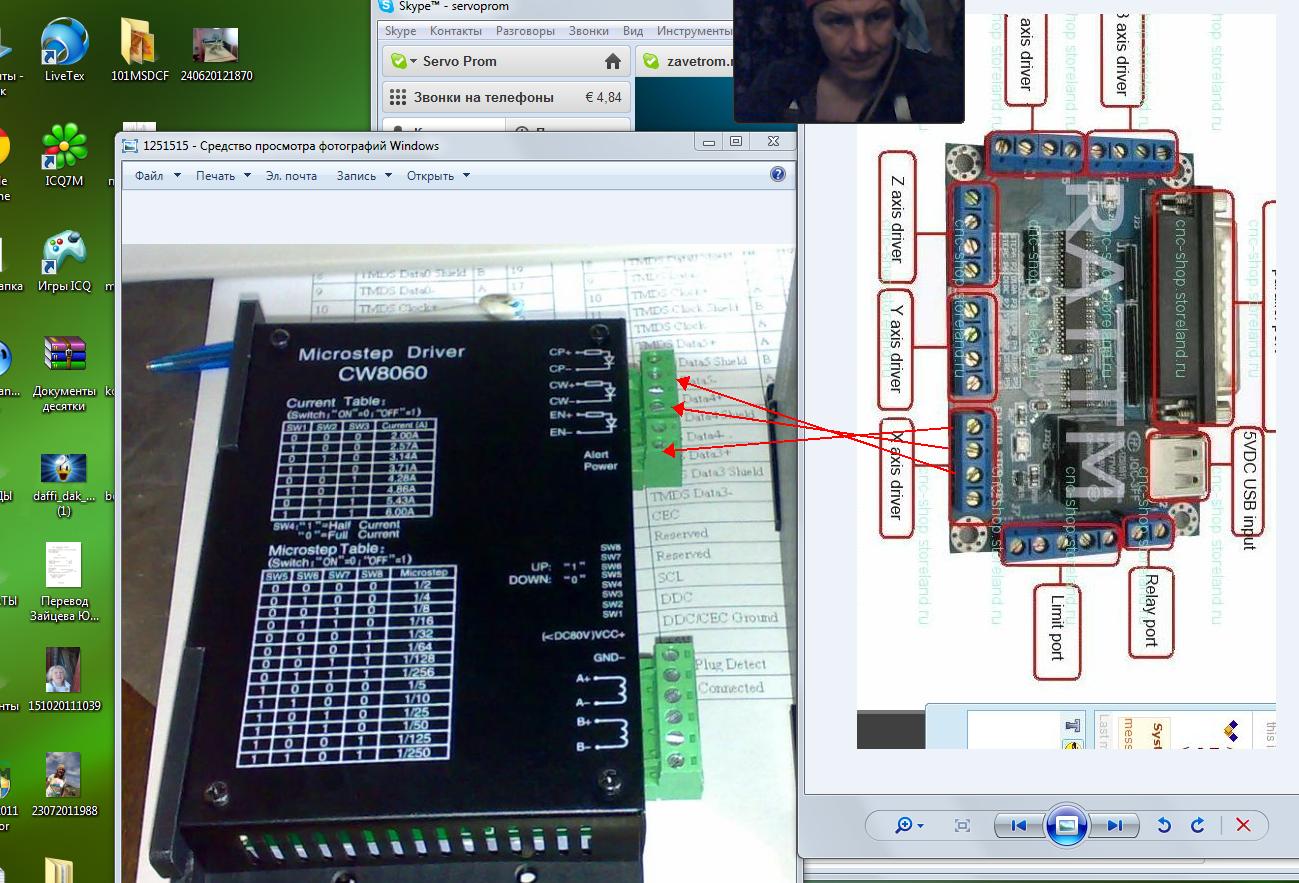Launch the Игры ICQ shortcut
Screen dimensions: 1299x883
coord(65,260)
